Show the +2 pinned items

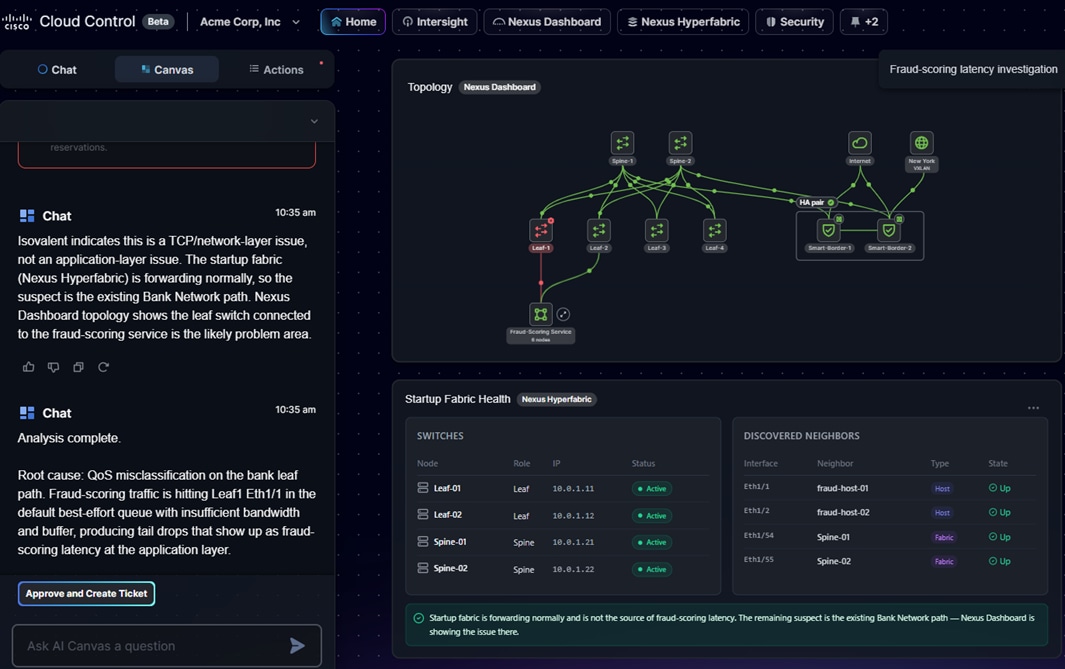(x=864, y=22)
